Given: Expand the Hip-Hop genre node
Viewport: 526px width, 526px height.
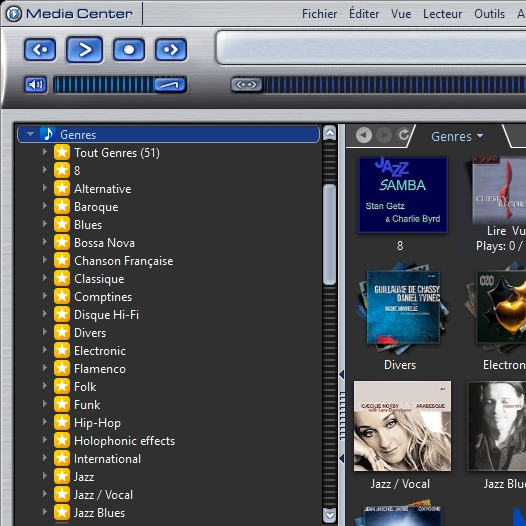Looking at the screenshot, I should (x=45, y=422).
